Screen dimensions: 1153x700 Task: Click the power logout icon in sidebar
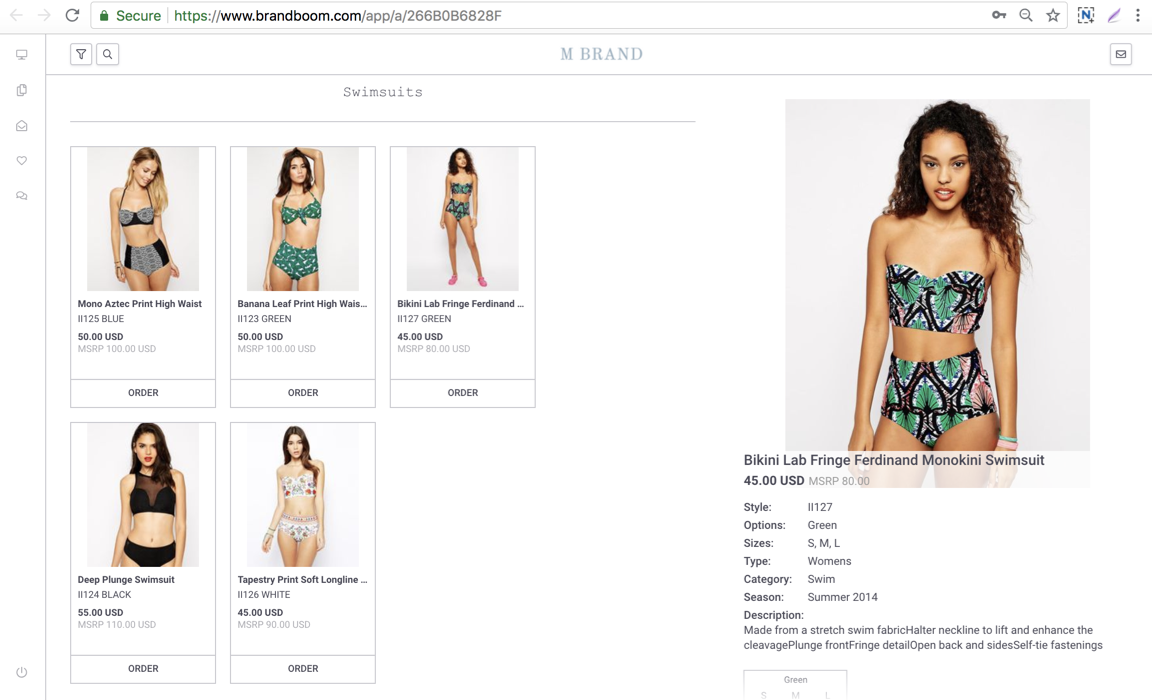(22, 672)
